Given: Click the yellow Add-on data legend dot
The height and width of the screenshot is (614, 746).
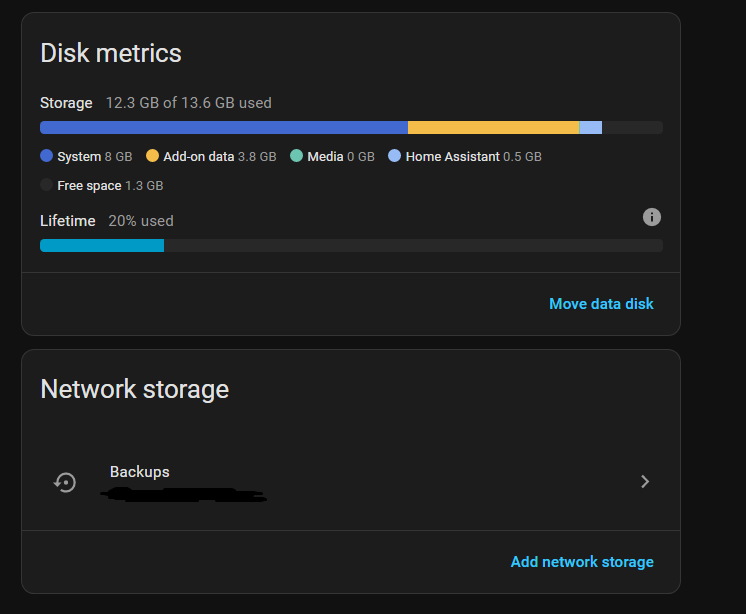Looking at the screenshot, I should [x=153, y=156].
